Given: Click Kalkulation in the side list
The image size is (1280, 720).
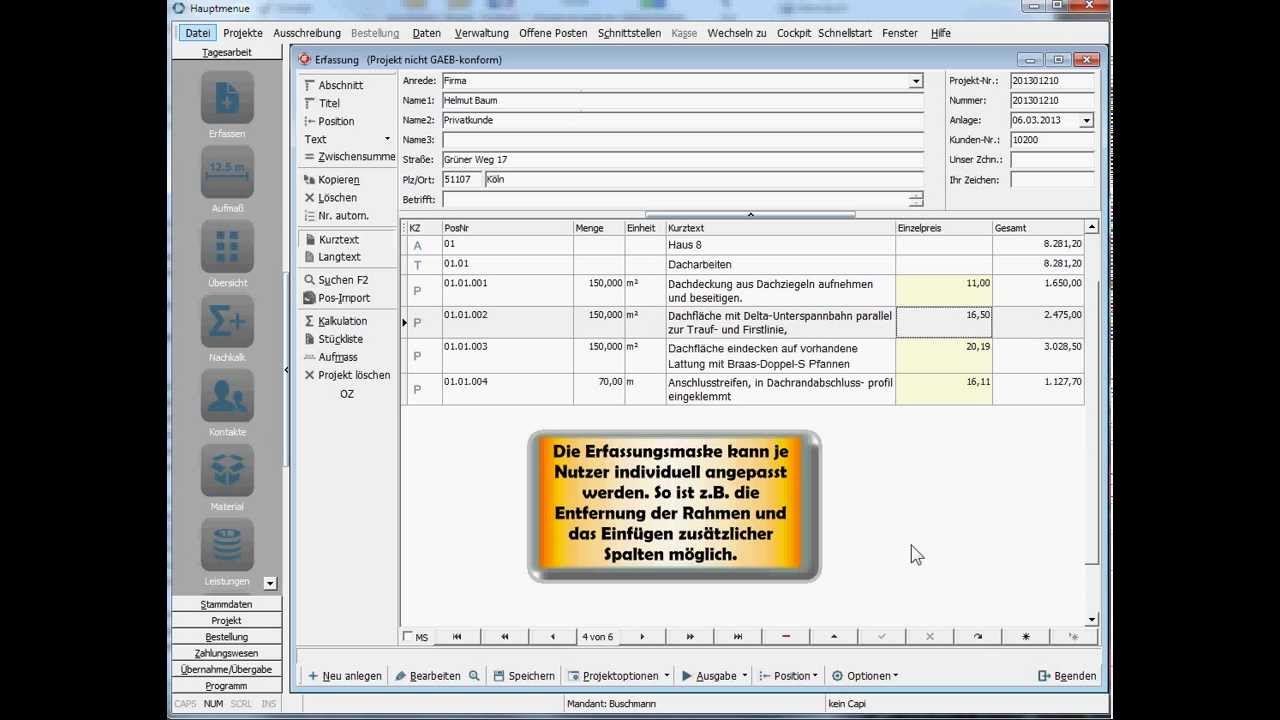Looking at the screenshot, I should click(336, 321).
